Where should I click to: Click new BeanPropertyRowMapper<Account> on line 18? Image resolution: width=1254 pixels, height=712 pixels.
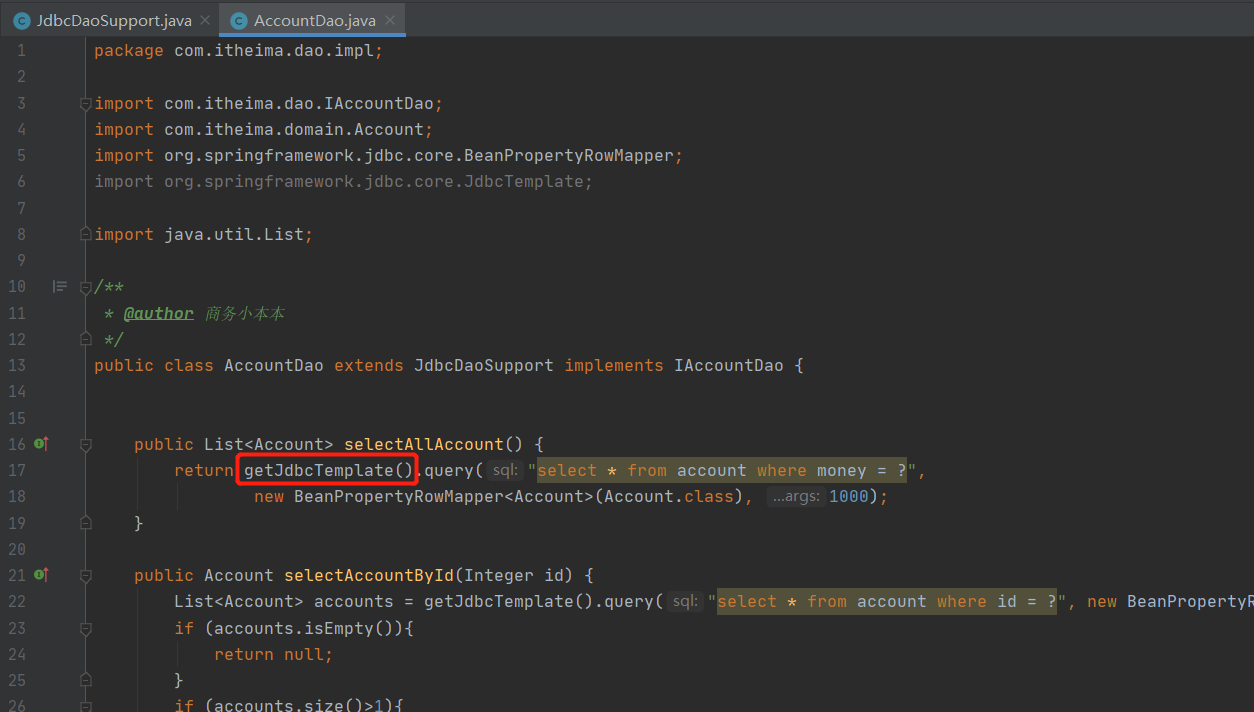tap(424, 496)
